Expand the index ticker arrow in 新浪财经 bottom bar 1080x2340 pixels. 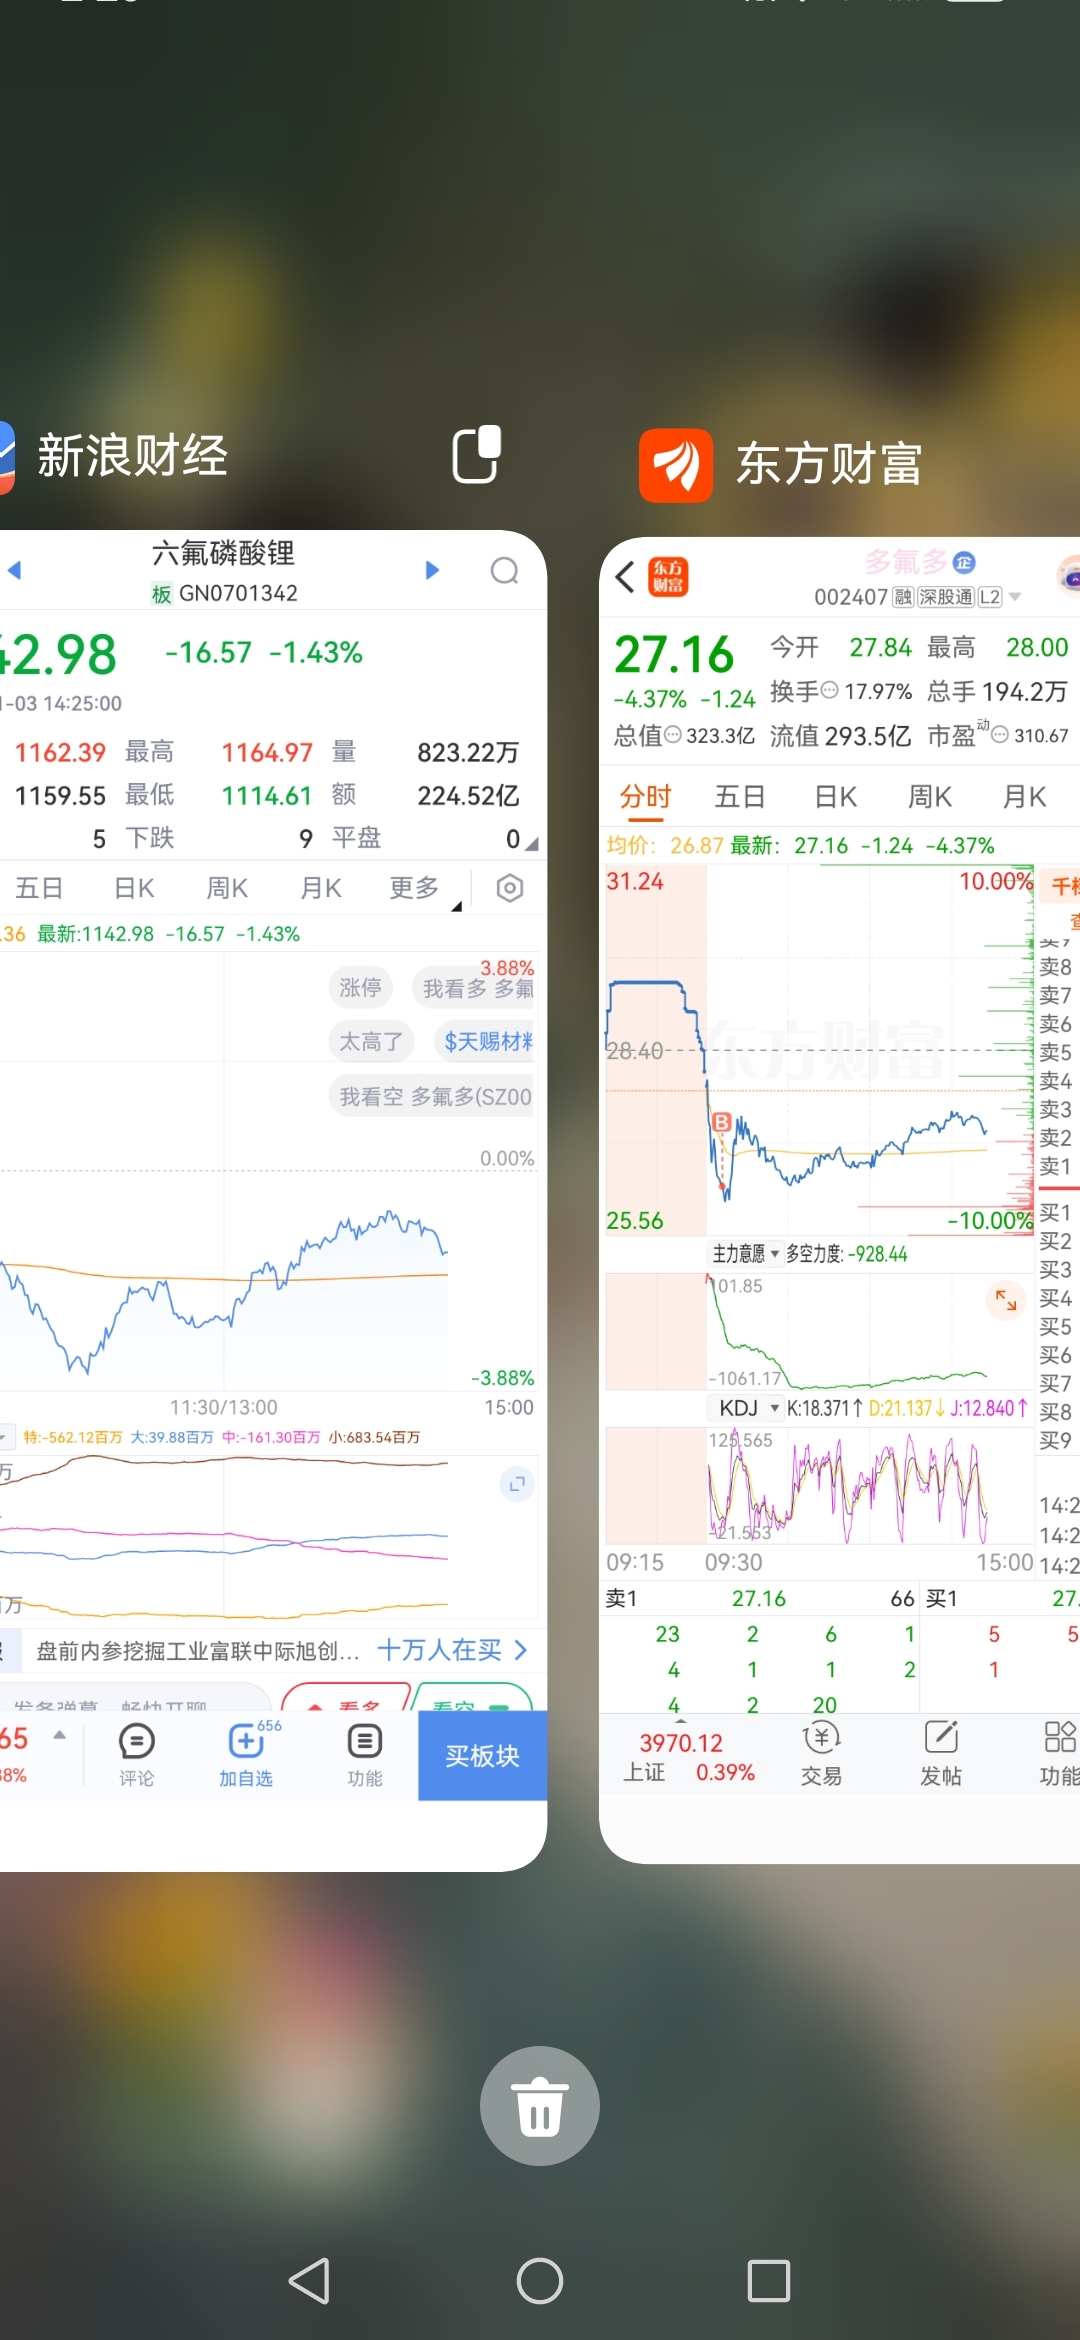coord(60,1735)
